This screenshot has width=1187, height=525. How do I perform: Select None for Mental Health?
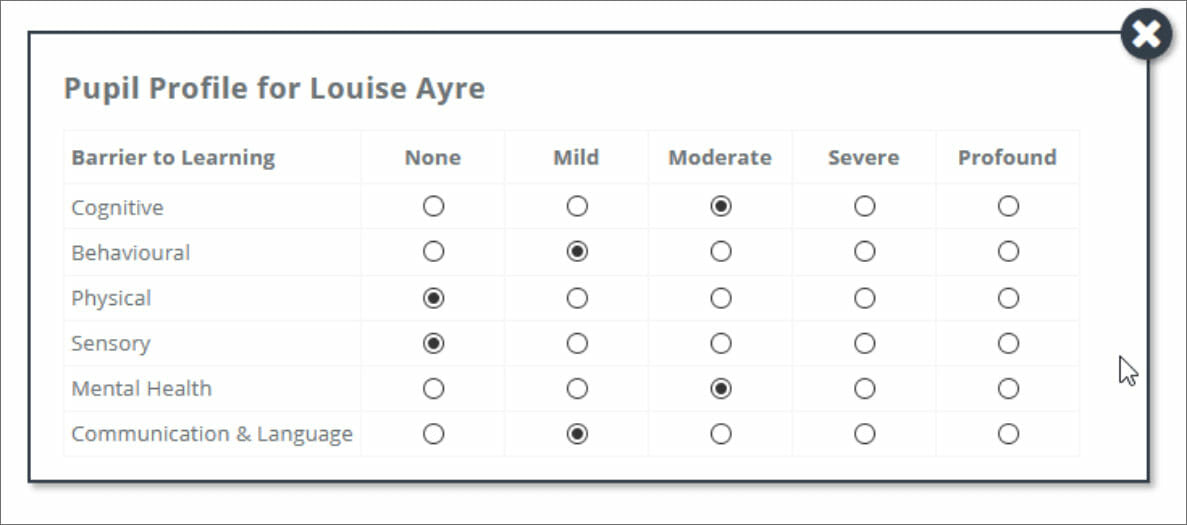tap(433, 389)
